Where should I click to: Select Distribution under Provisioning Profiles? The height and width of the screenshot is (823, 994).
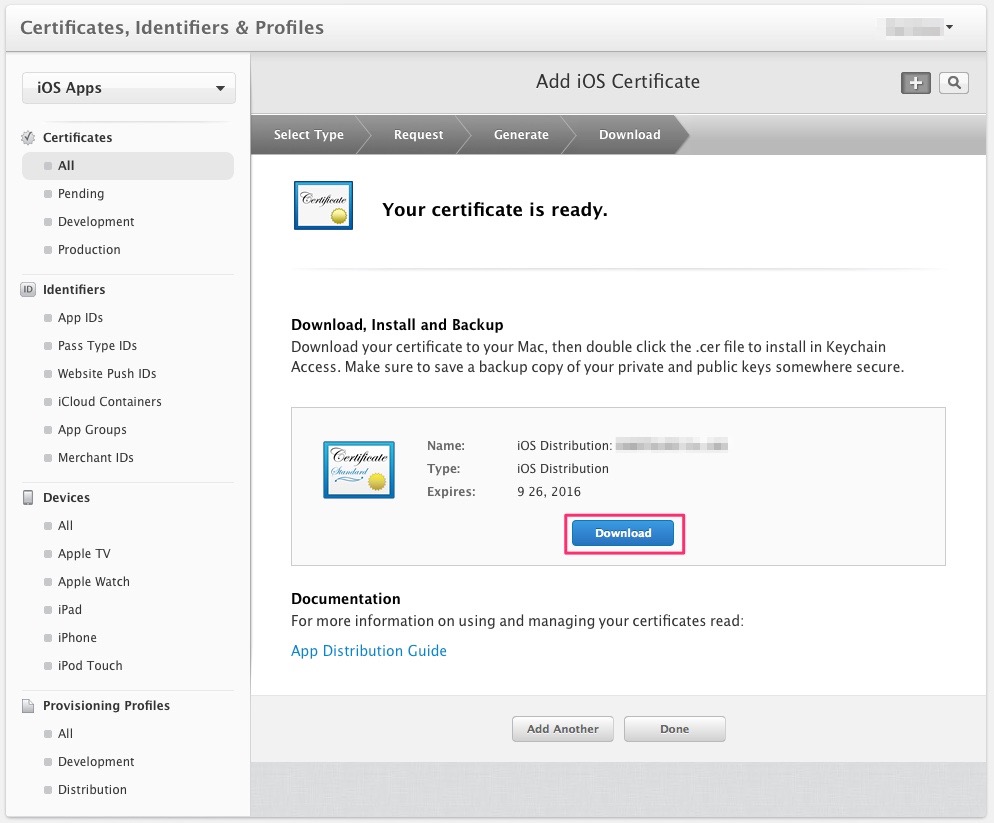point(92,789)
